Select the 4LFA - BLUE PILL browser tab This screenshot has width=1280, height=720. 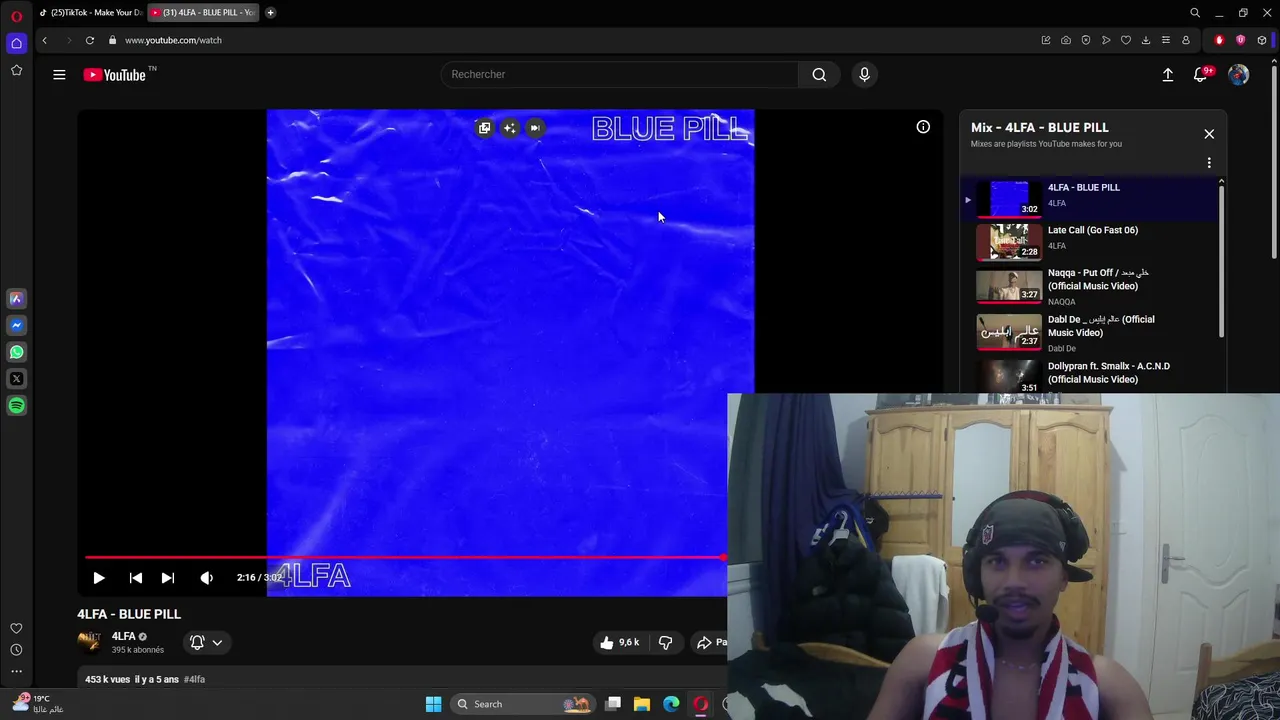point(205,12)
